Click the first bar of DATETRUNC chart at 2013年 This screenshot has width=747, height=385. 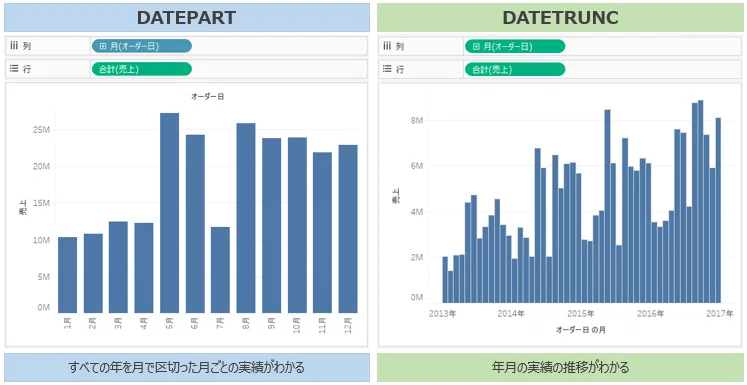(445, 279)
